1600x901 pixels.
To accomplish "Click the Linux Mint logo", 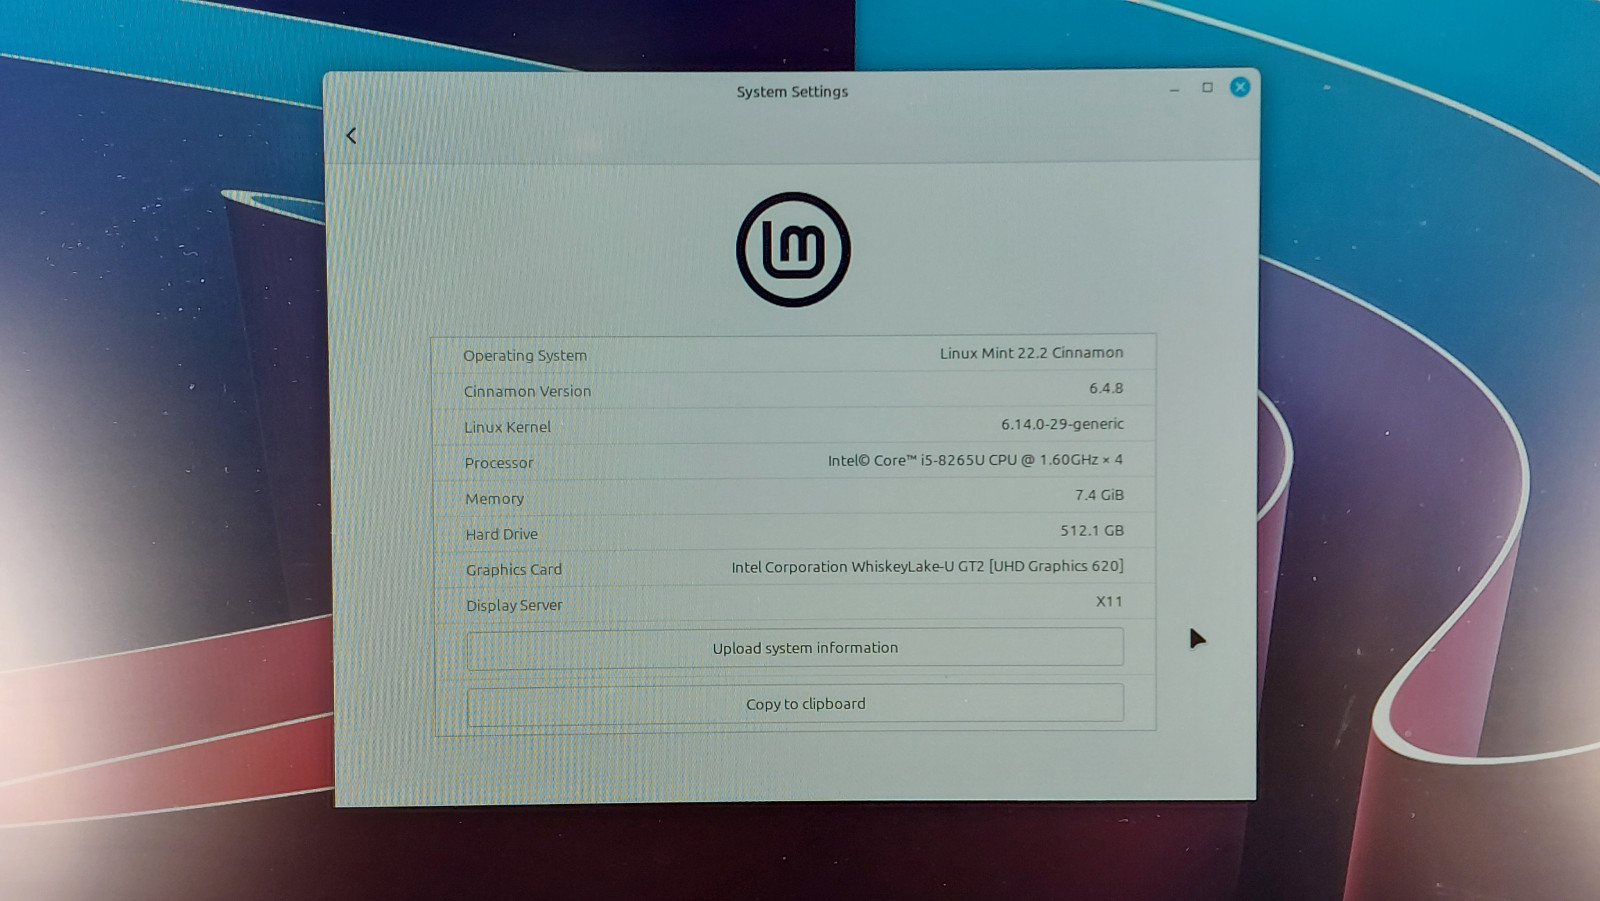I will click(x=793, y=249).
